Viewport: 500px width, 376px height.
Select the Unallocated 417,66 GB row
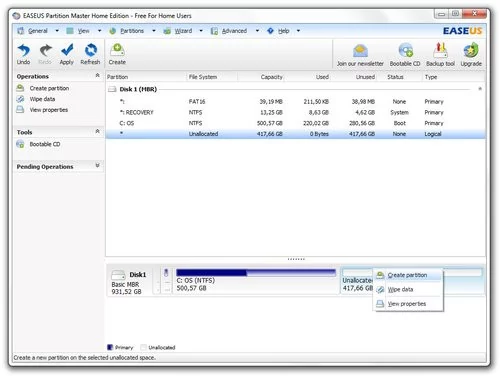(295, 134)
